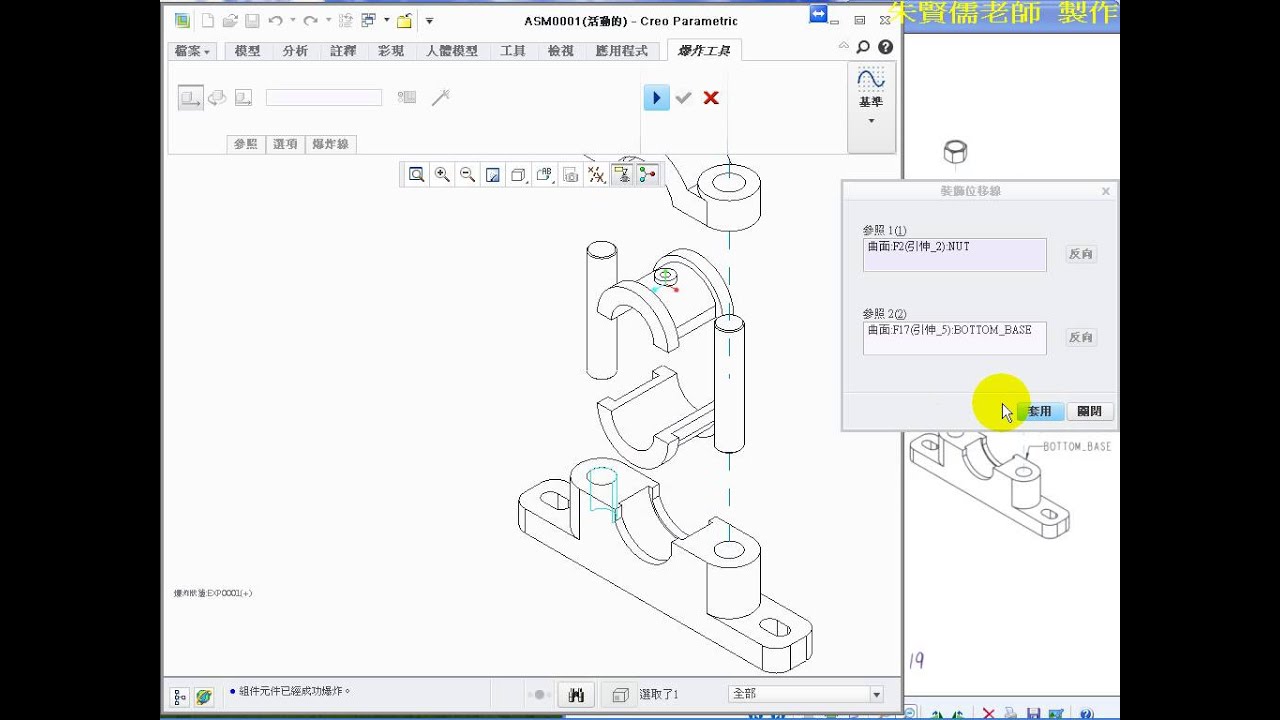Click the view manager icon
The width and height of the screenshot is (1280, 720).
(570, 175)
